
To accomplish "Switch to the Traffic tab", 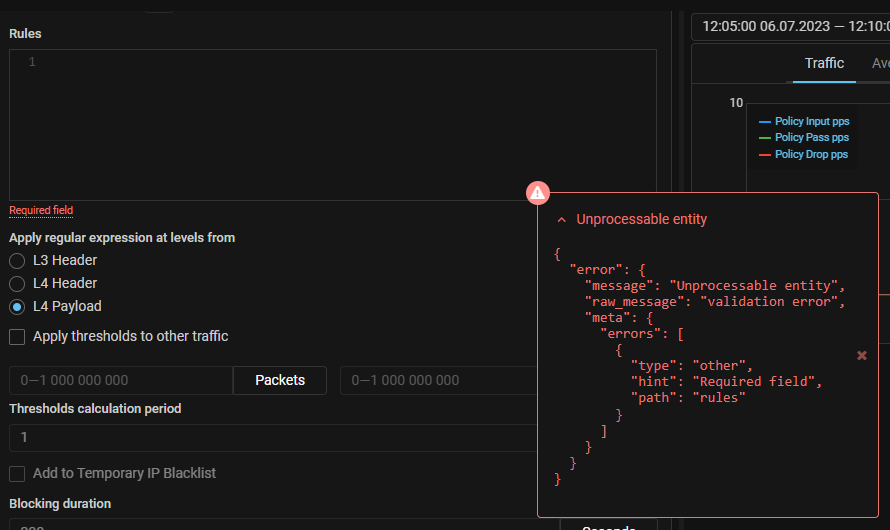I will tap(824, 63).
